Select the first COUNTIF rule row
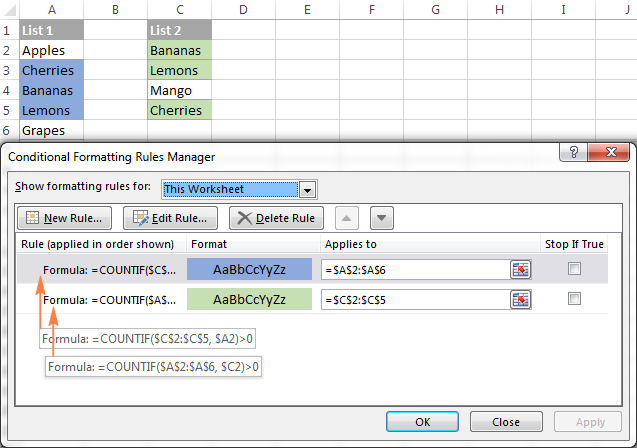 click(x=109, y=269)
